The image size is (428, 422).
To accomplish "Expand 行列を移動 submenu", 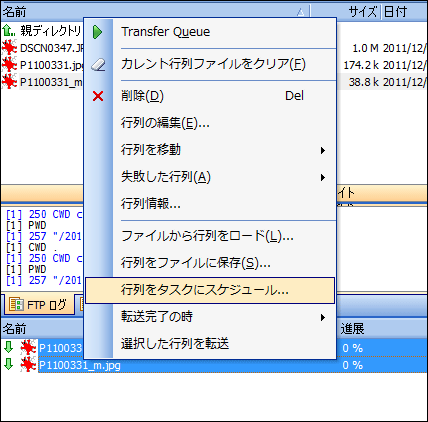I will [210, 150].
